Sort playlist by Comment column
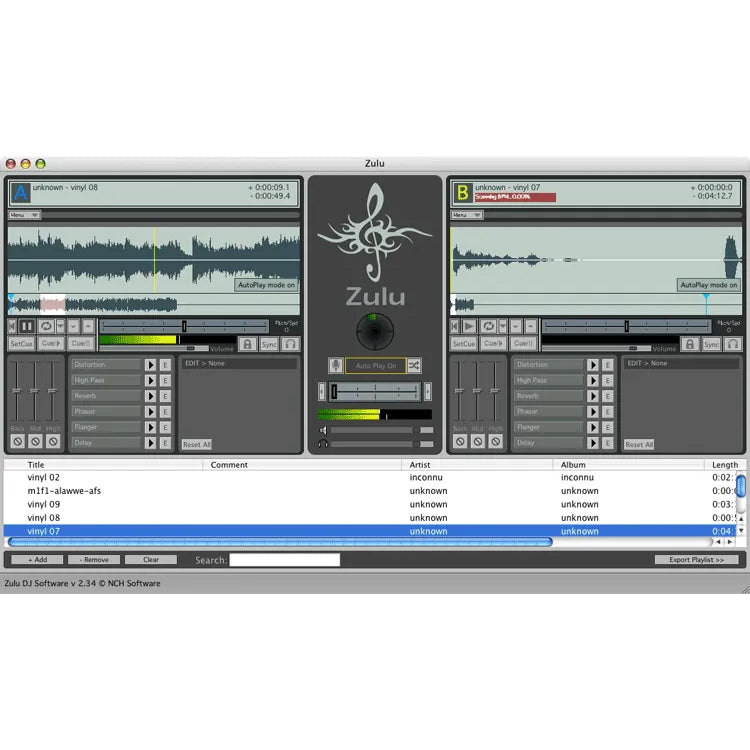The height and width of the screenshot is (750, 750). click(302, 464)
